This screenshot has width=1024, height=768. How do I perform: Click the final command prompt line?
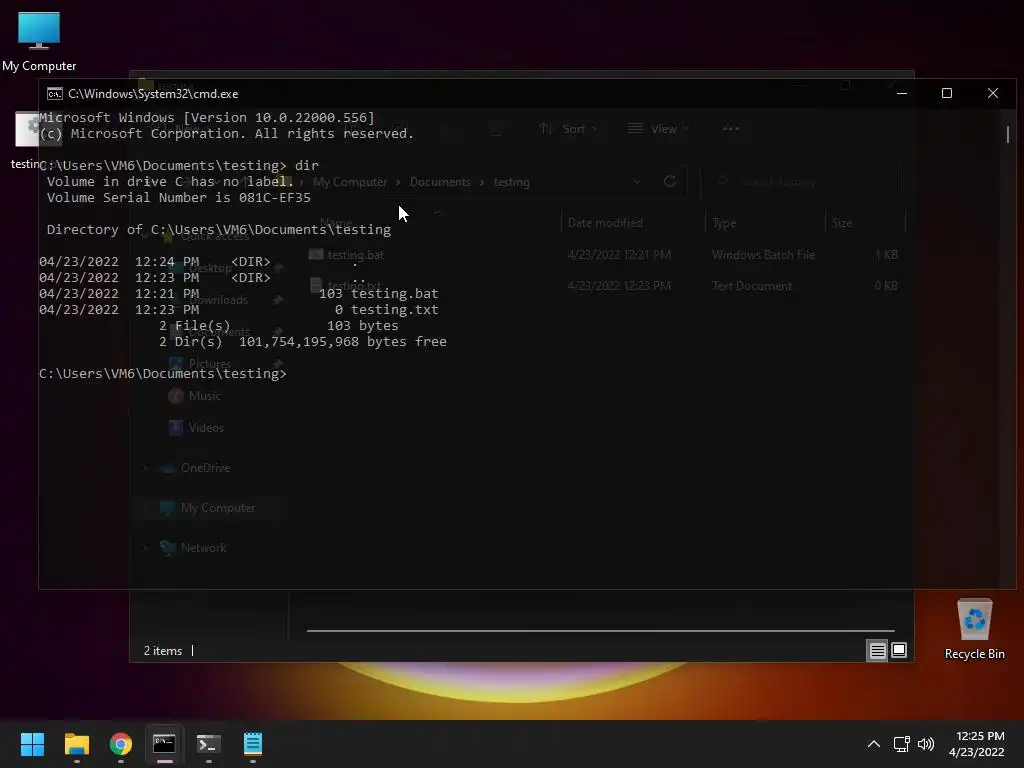163,374
